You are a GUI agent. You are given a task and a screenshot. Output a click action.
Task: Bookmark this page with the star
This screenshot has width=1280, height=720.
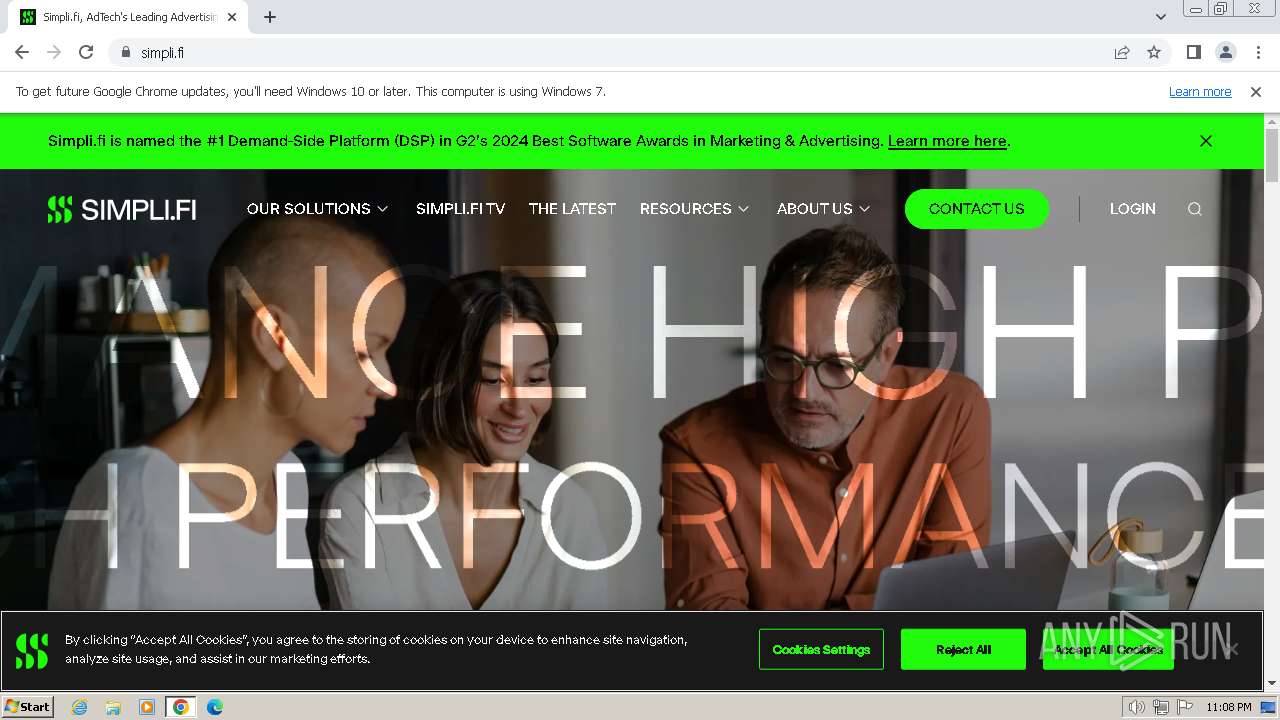click(1154, 53)
